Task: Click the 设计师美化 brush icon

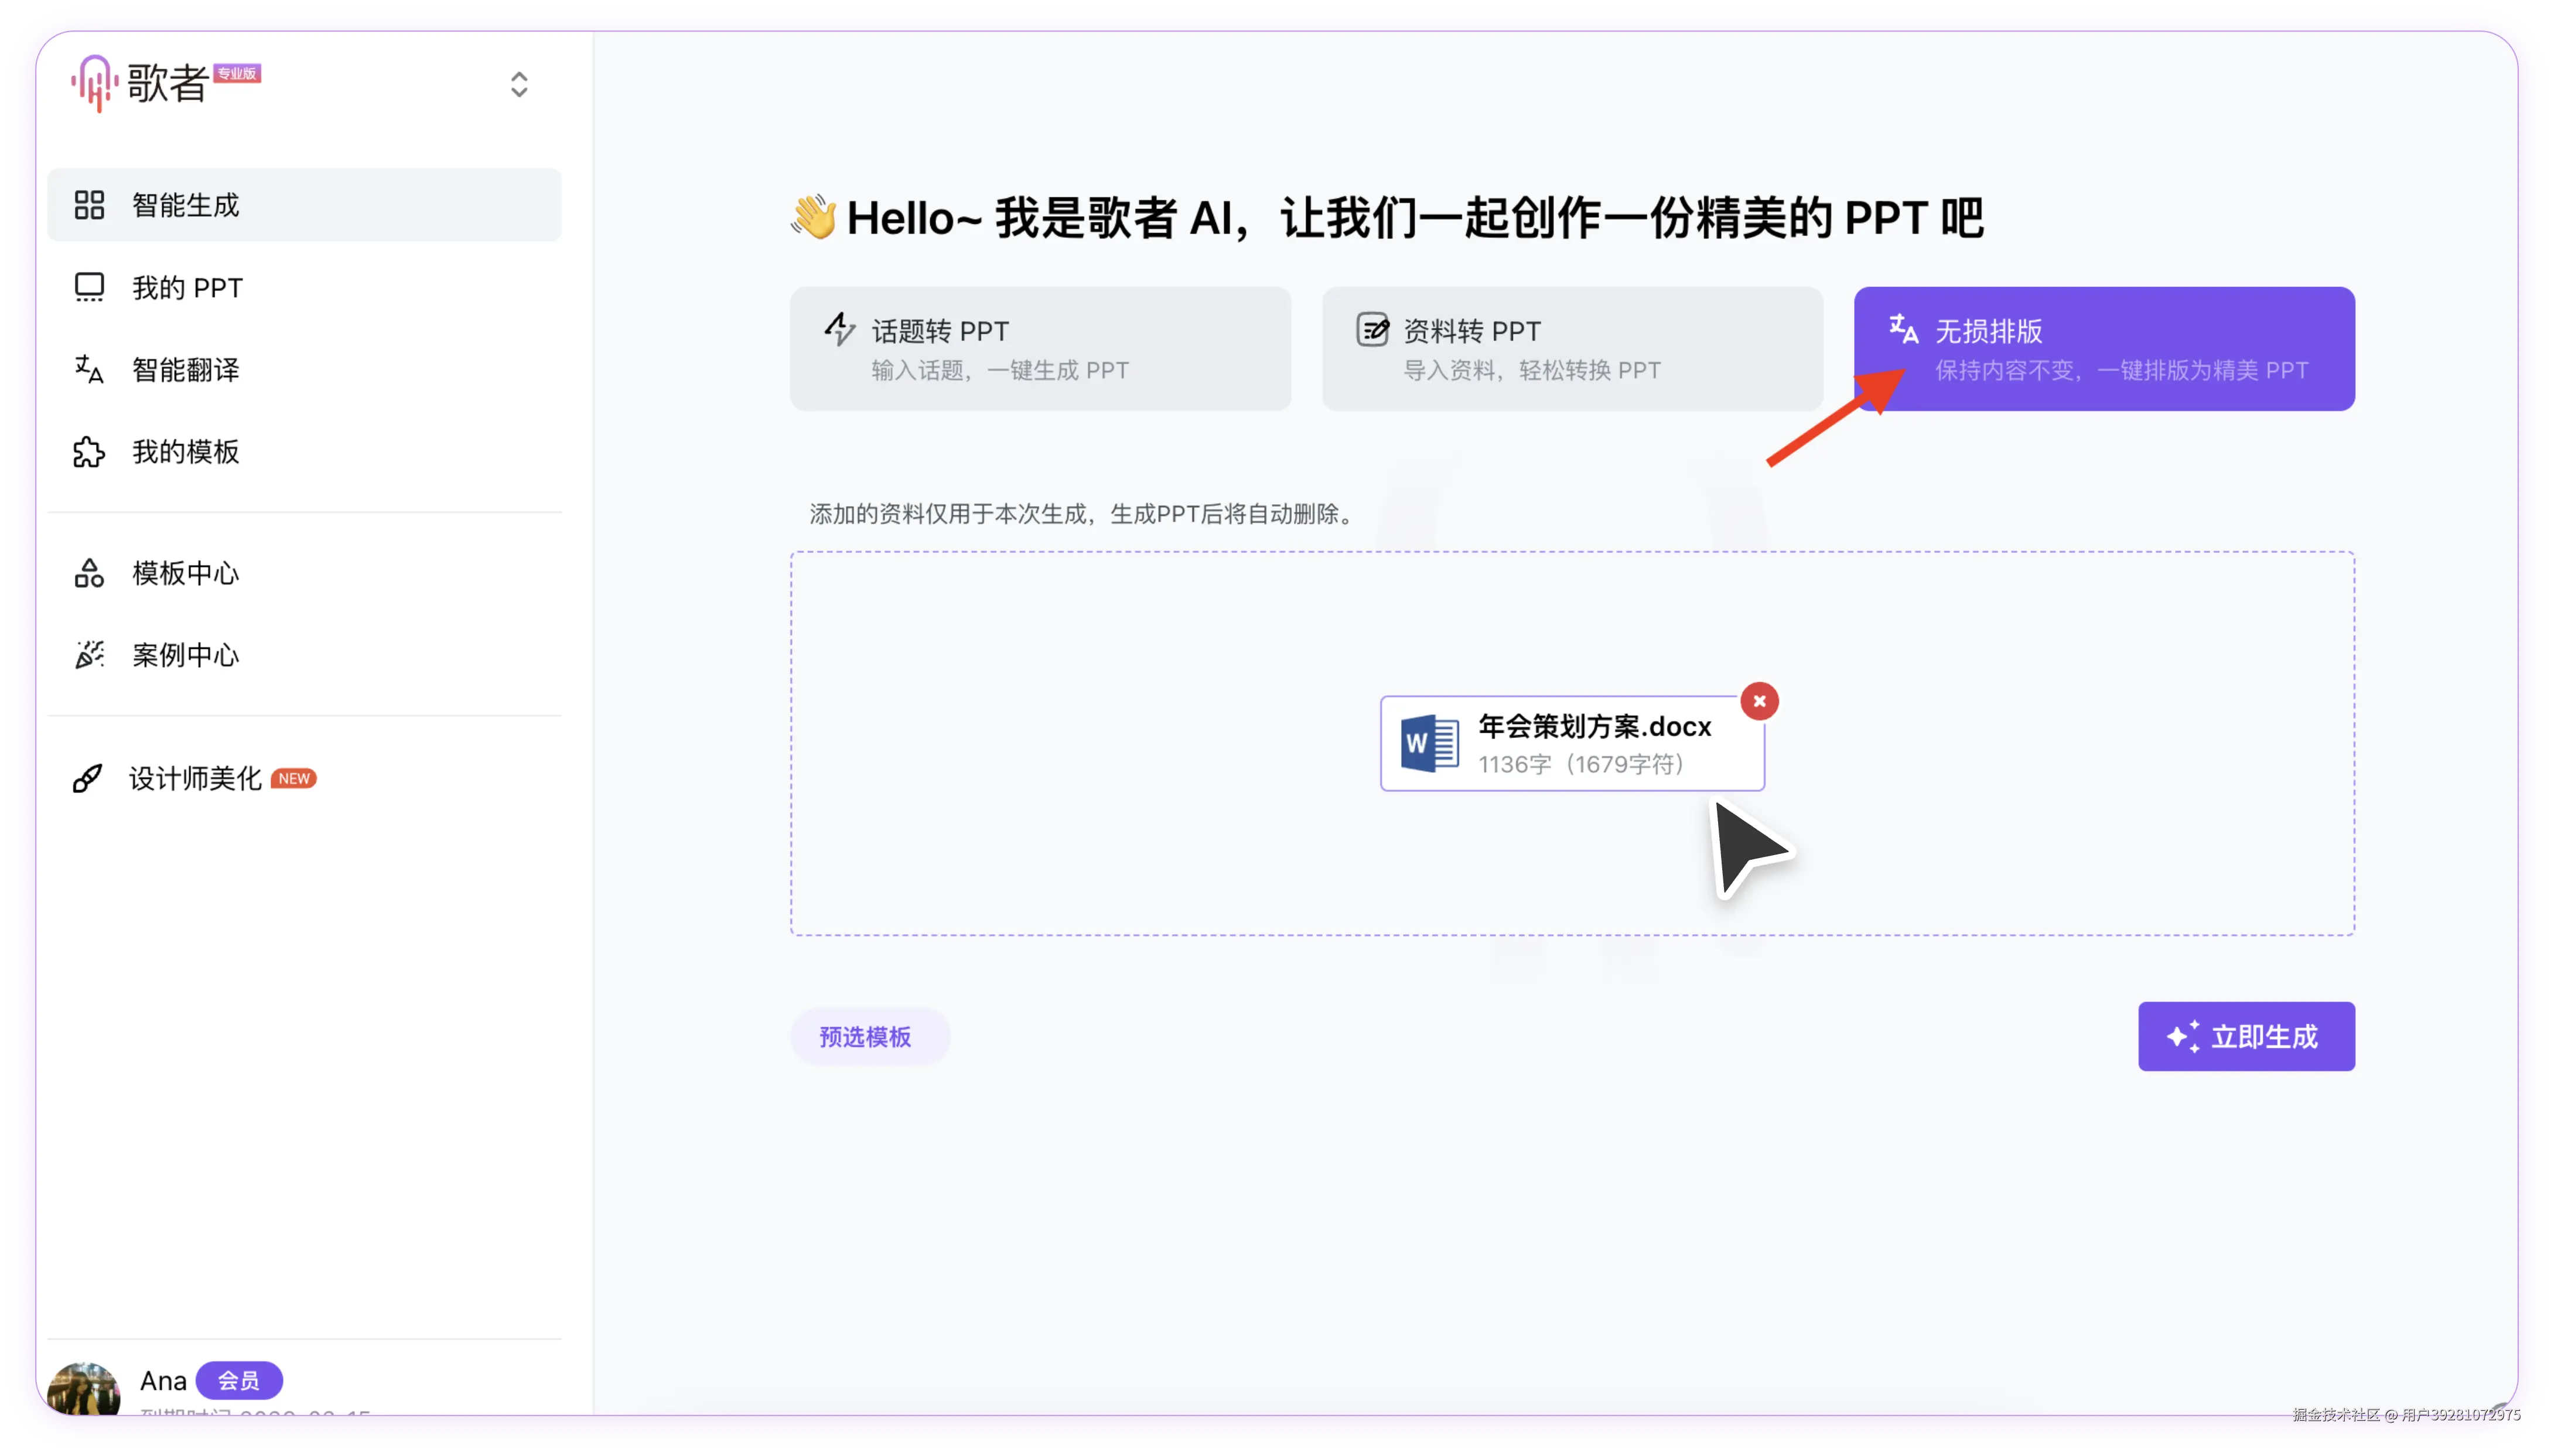Action: 88,778
